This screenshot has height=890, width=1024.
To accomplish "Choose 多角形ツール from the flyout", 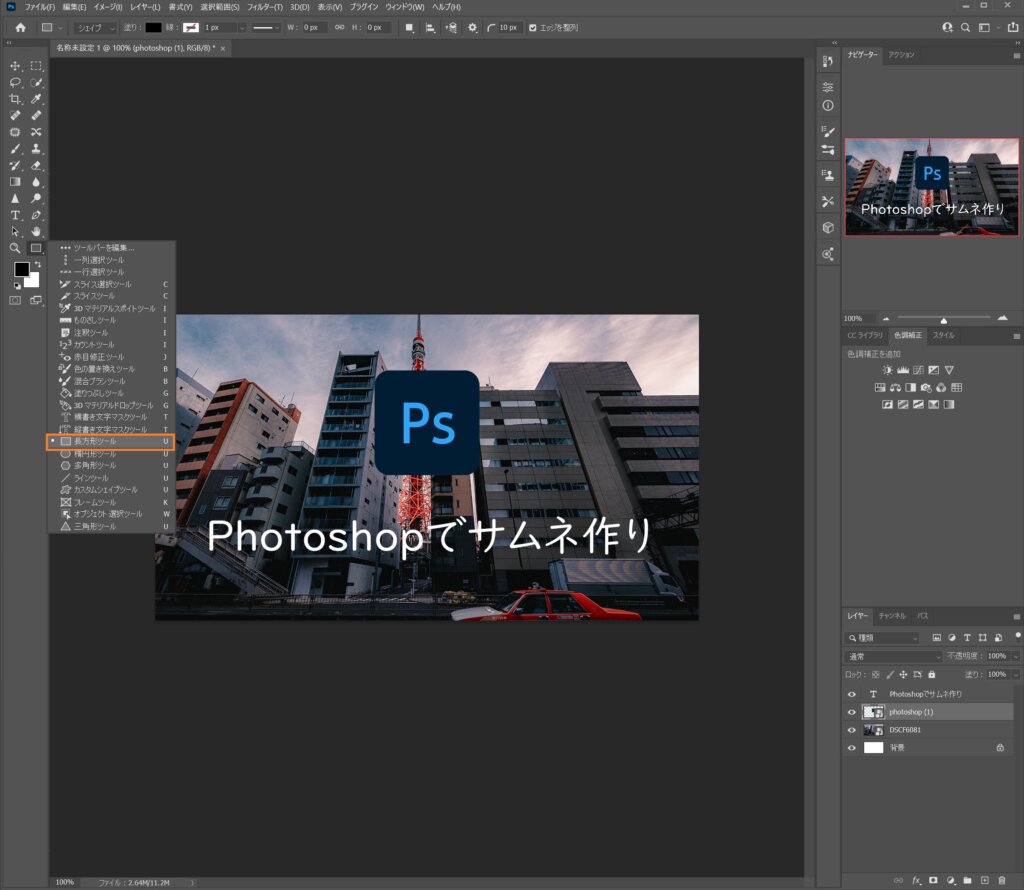I will (x=111, y=466).
